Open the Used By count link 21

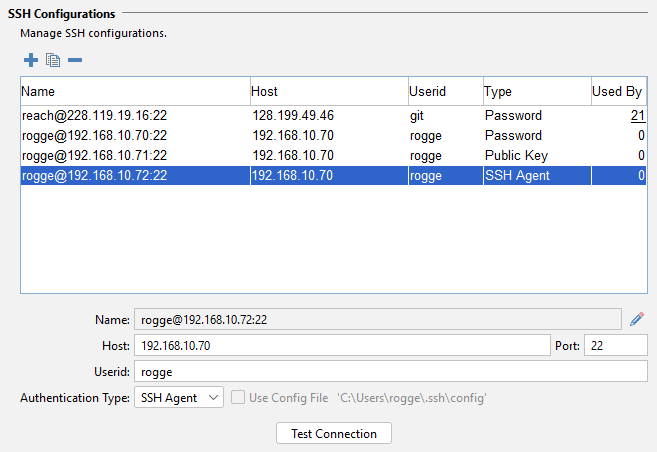click(637, 116)
